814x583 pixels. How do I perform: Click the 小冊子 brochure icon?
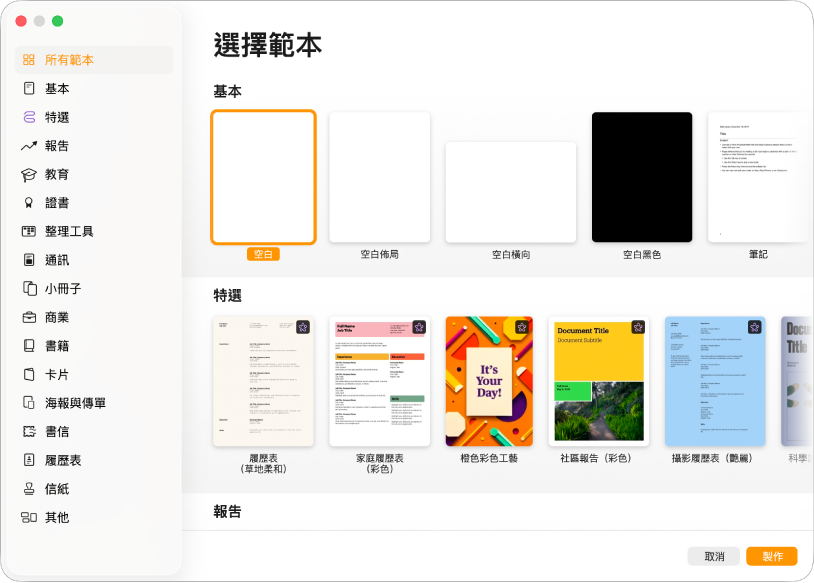(x=30, y=289)
